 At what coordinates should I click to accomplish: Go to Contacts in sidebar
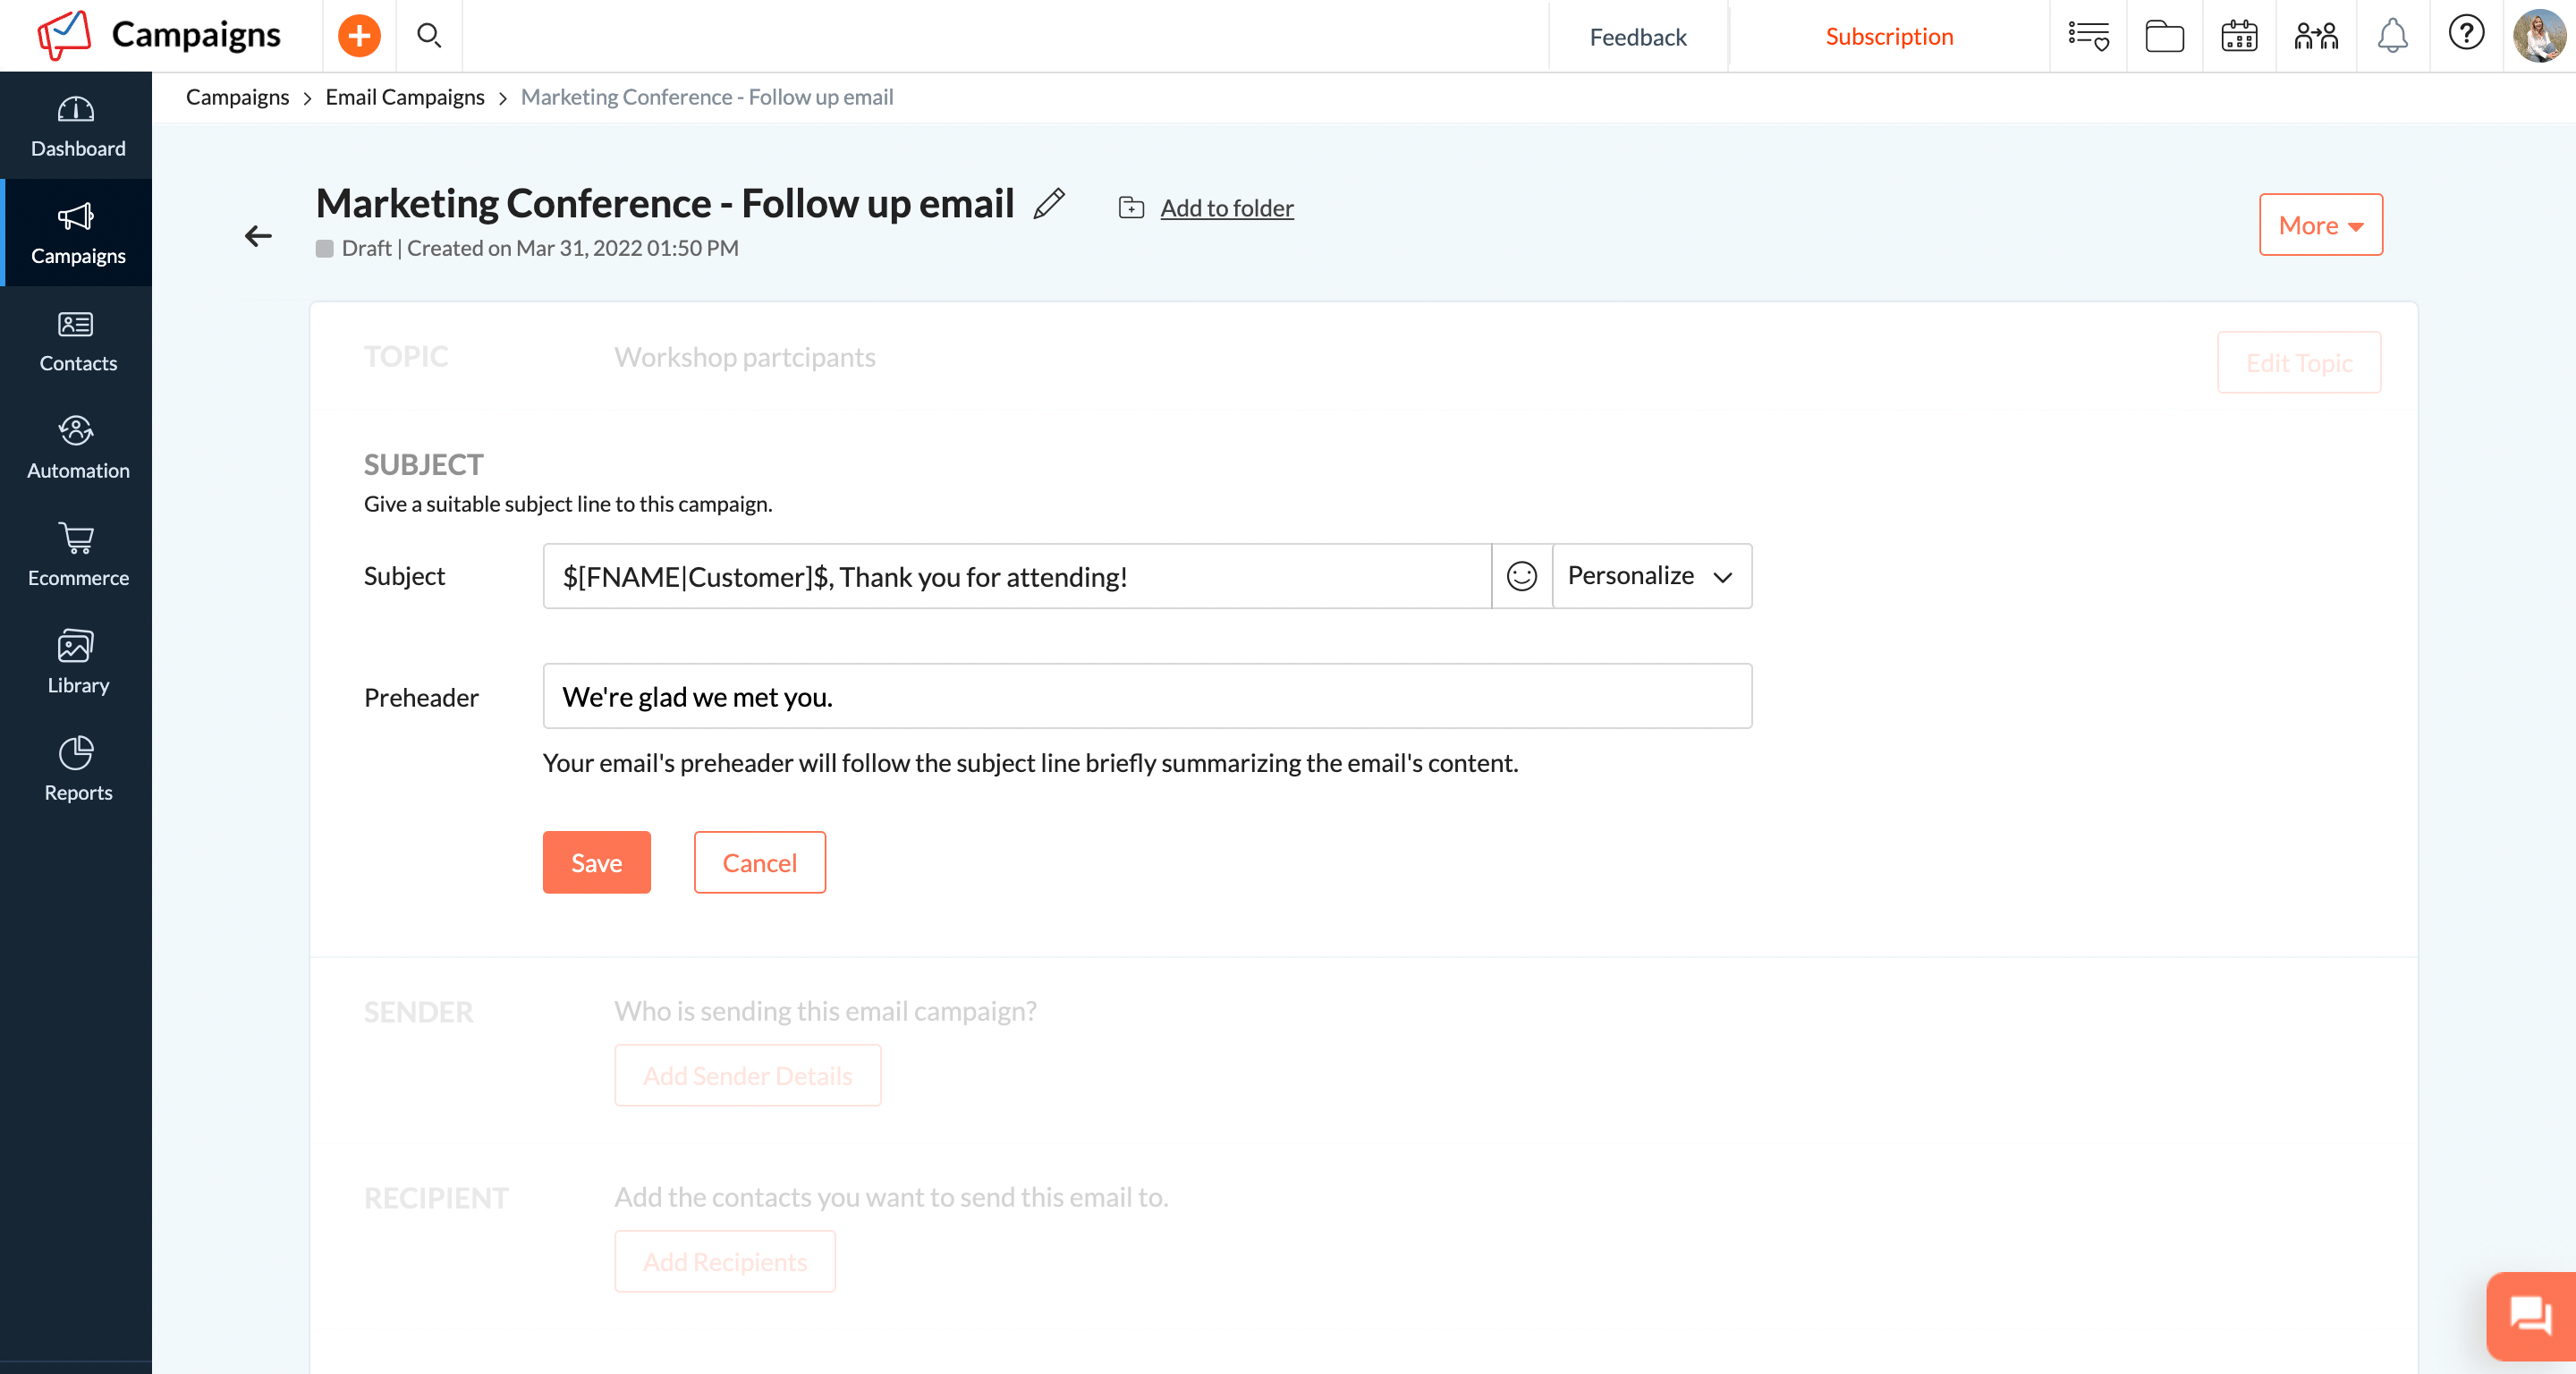pos(77,340)
